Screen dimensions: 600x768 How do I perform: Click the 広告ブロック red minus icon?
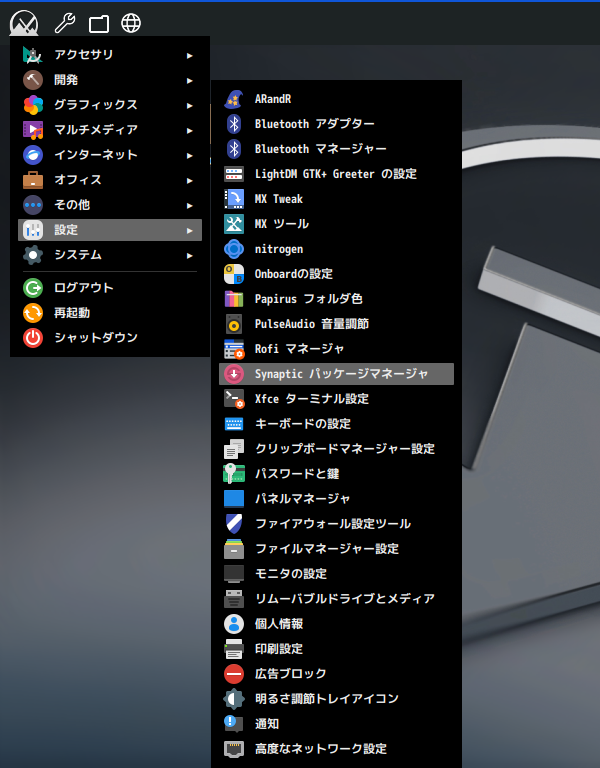click(234, 674)
